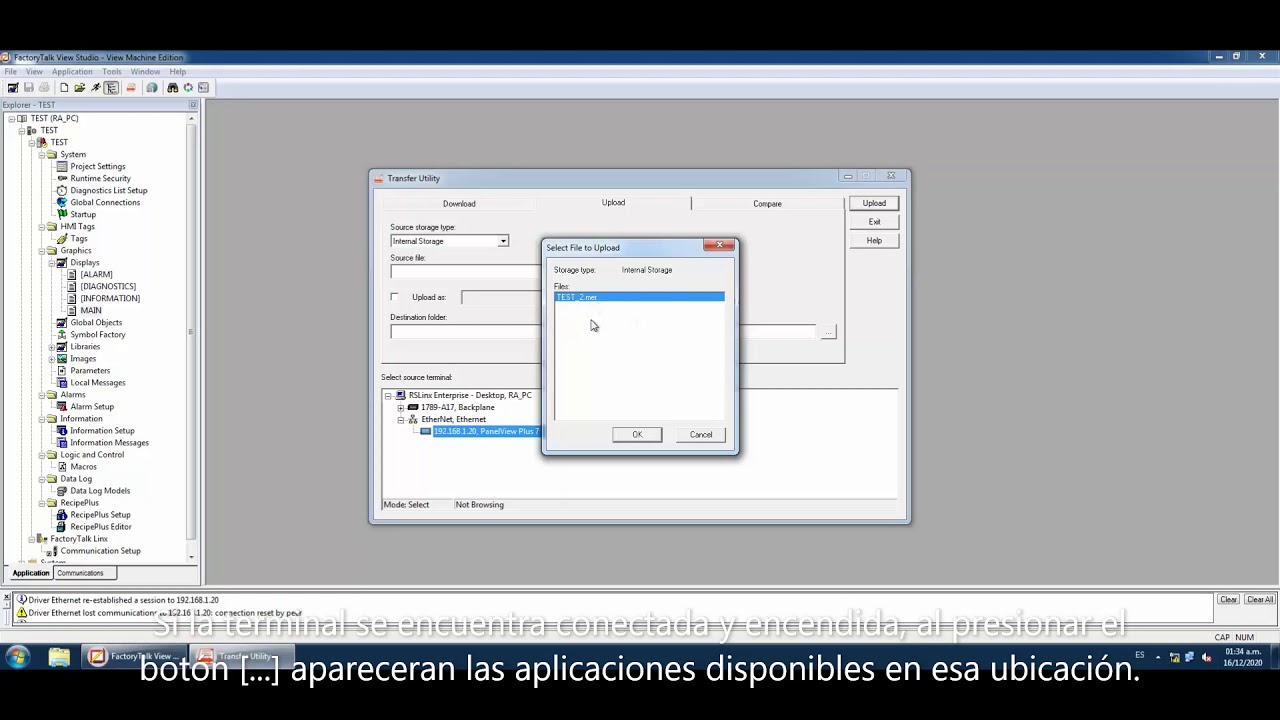
Task: Open Startup editor in the Explorer
Action: (83, 214)
